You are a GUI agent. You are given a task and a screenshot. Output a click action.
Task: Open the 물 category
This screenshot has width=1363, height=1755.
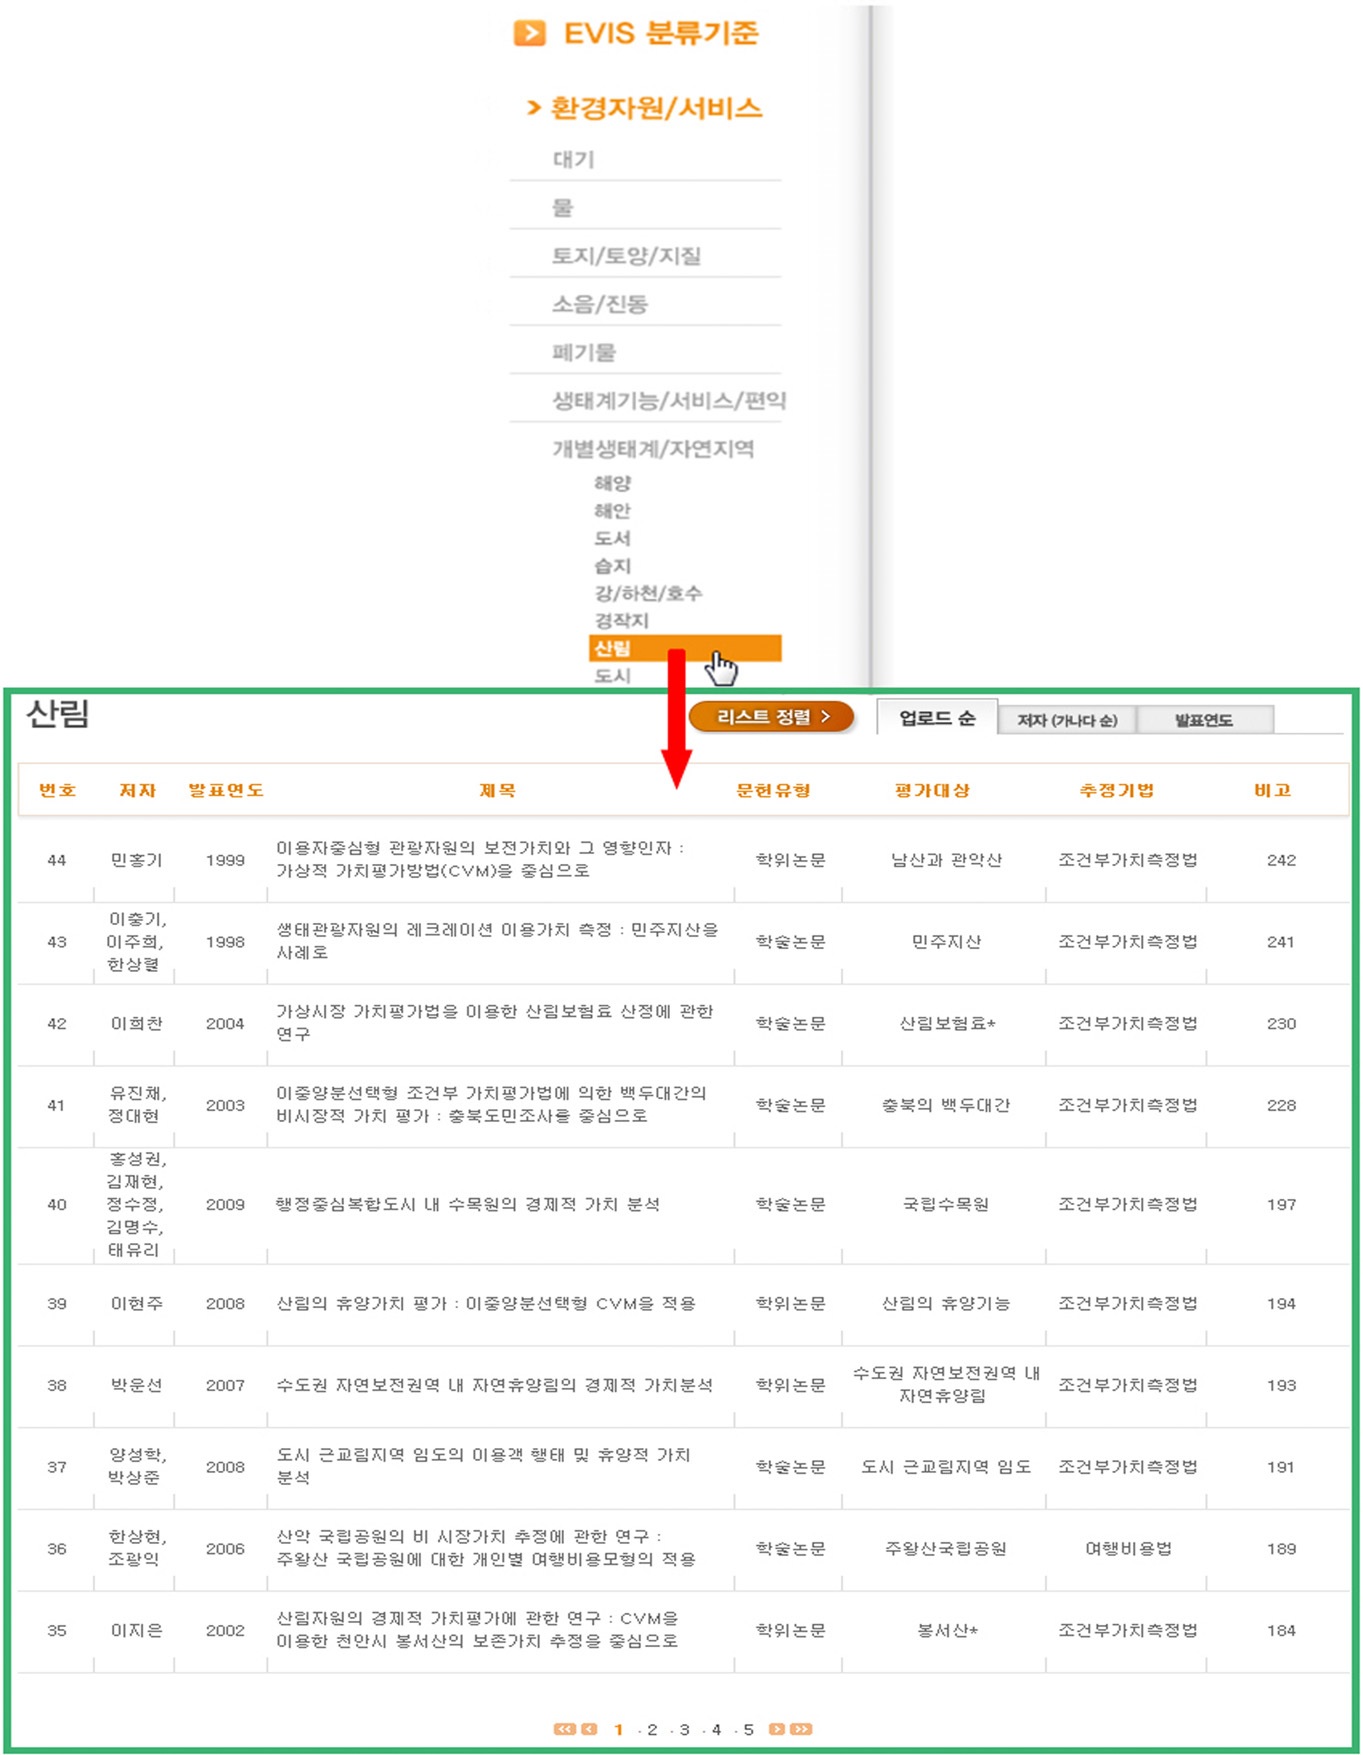[x=563, y=208]
